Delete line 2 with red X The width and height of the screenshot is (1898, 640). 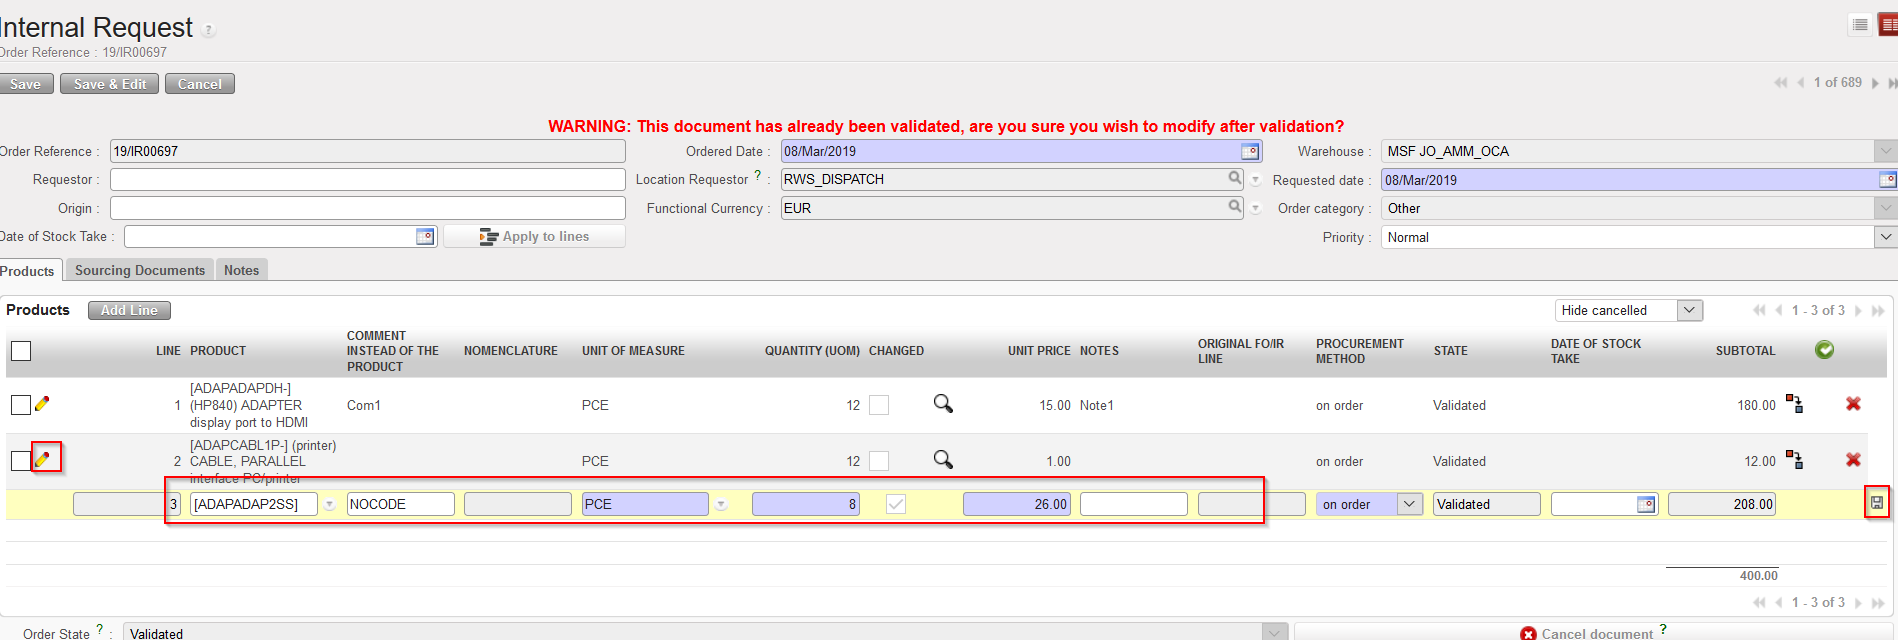tap(1853, 460)
